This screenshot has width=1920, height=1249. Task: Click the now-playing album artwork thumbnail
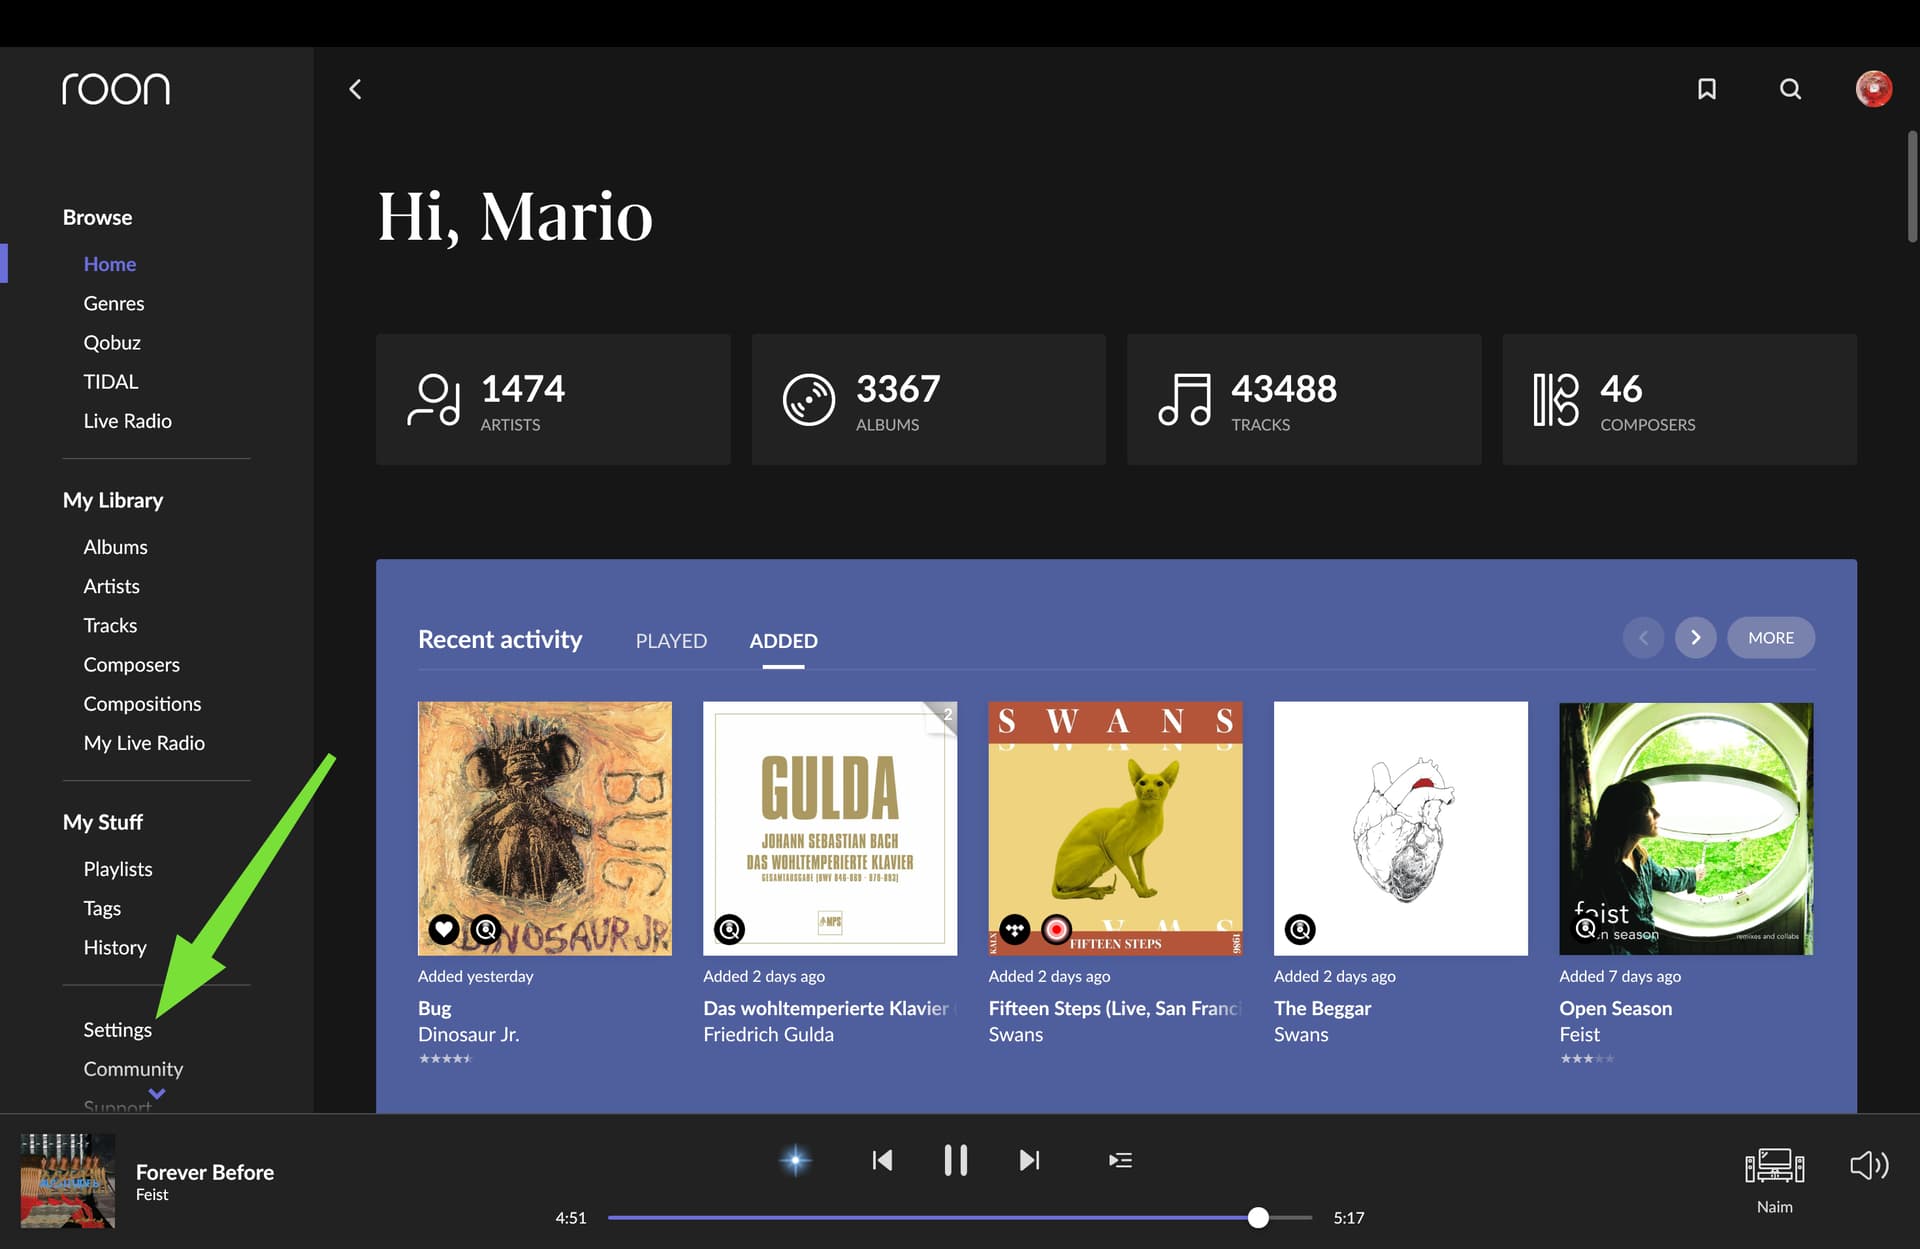[x=68, y=1180]
